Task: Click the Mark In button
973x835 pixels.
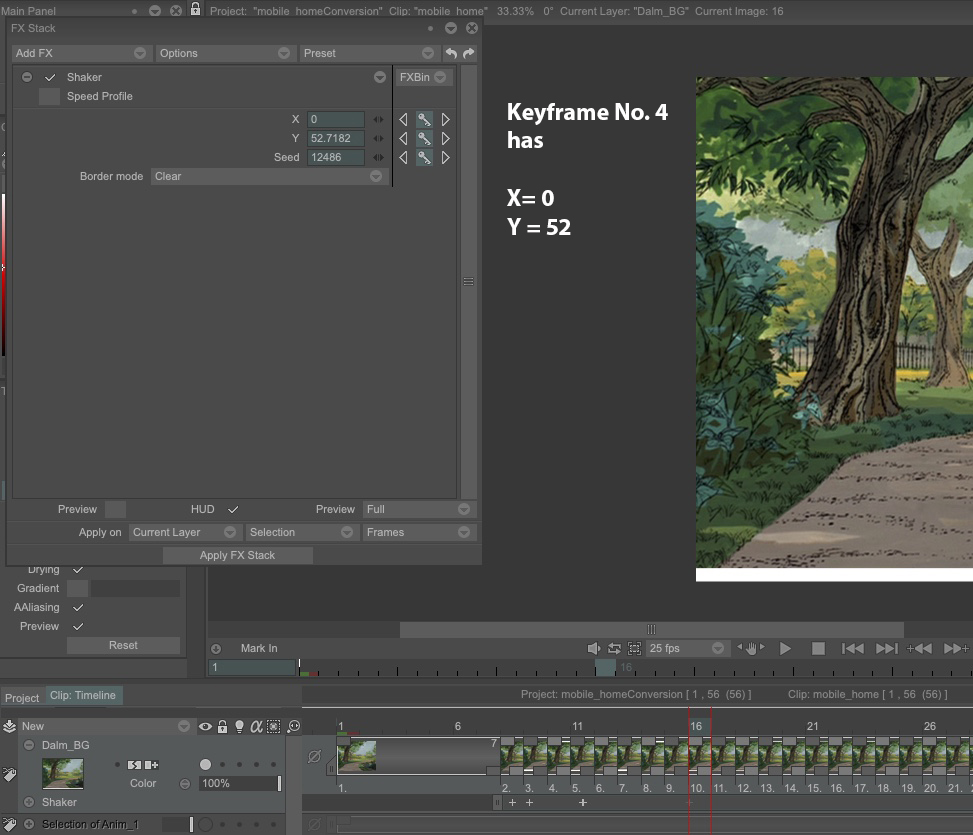Action: 259,648
